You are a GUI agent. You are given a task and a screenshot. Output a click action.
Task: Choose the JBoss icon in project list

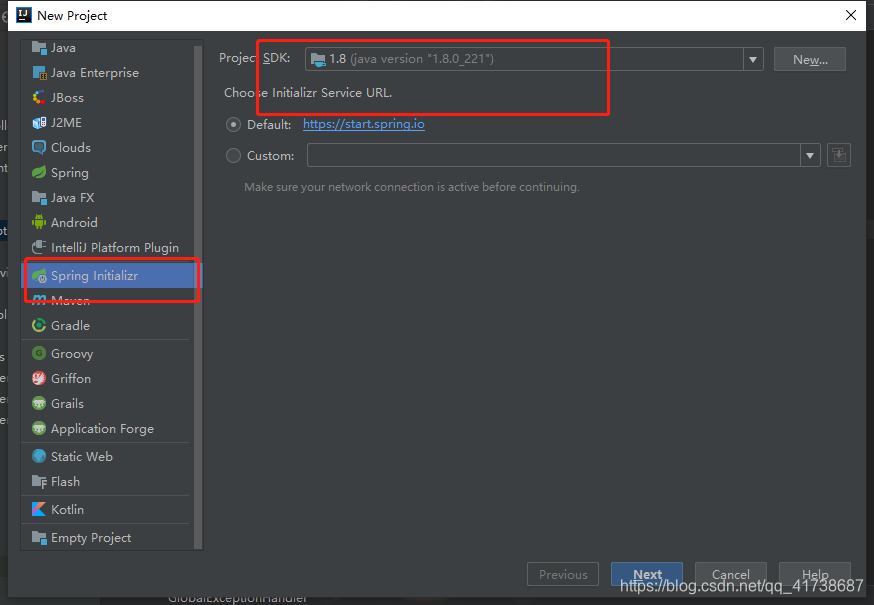point(39,98)
